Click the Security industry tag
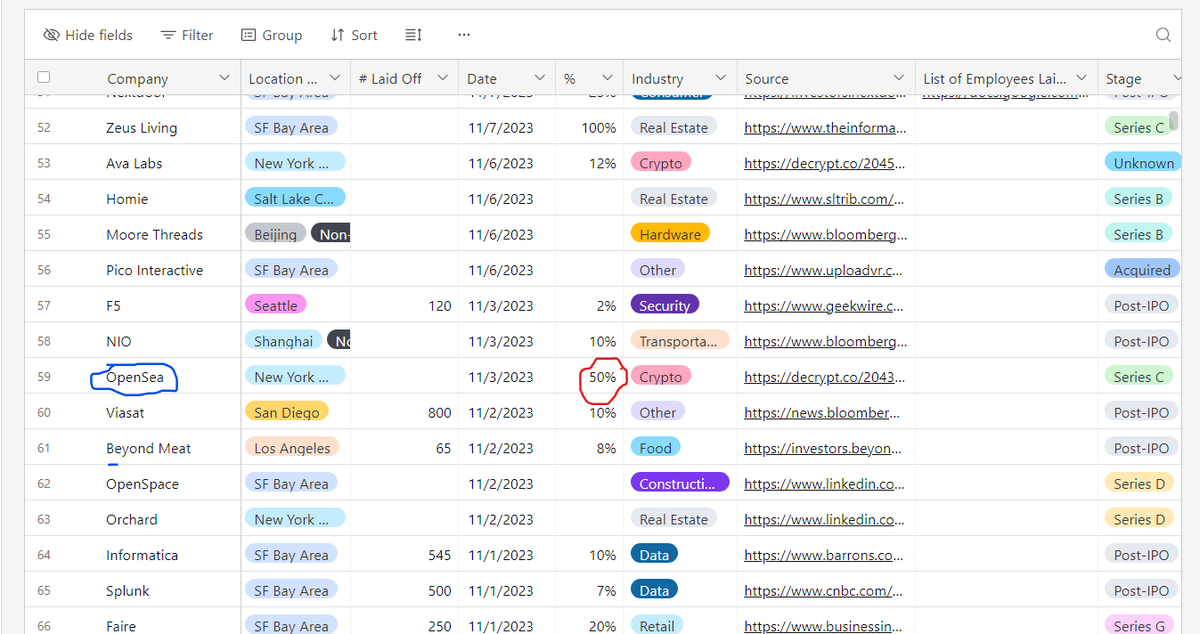This screenshot has height=634, width=1200. (x=664, y=306)
